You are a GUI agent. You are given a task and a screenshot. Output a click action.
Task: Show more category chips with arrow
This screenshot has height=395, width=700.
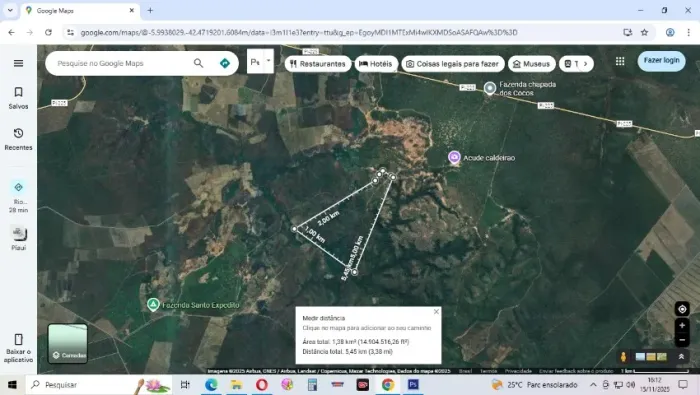point(585,64)
